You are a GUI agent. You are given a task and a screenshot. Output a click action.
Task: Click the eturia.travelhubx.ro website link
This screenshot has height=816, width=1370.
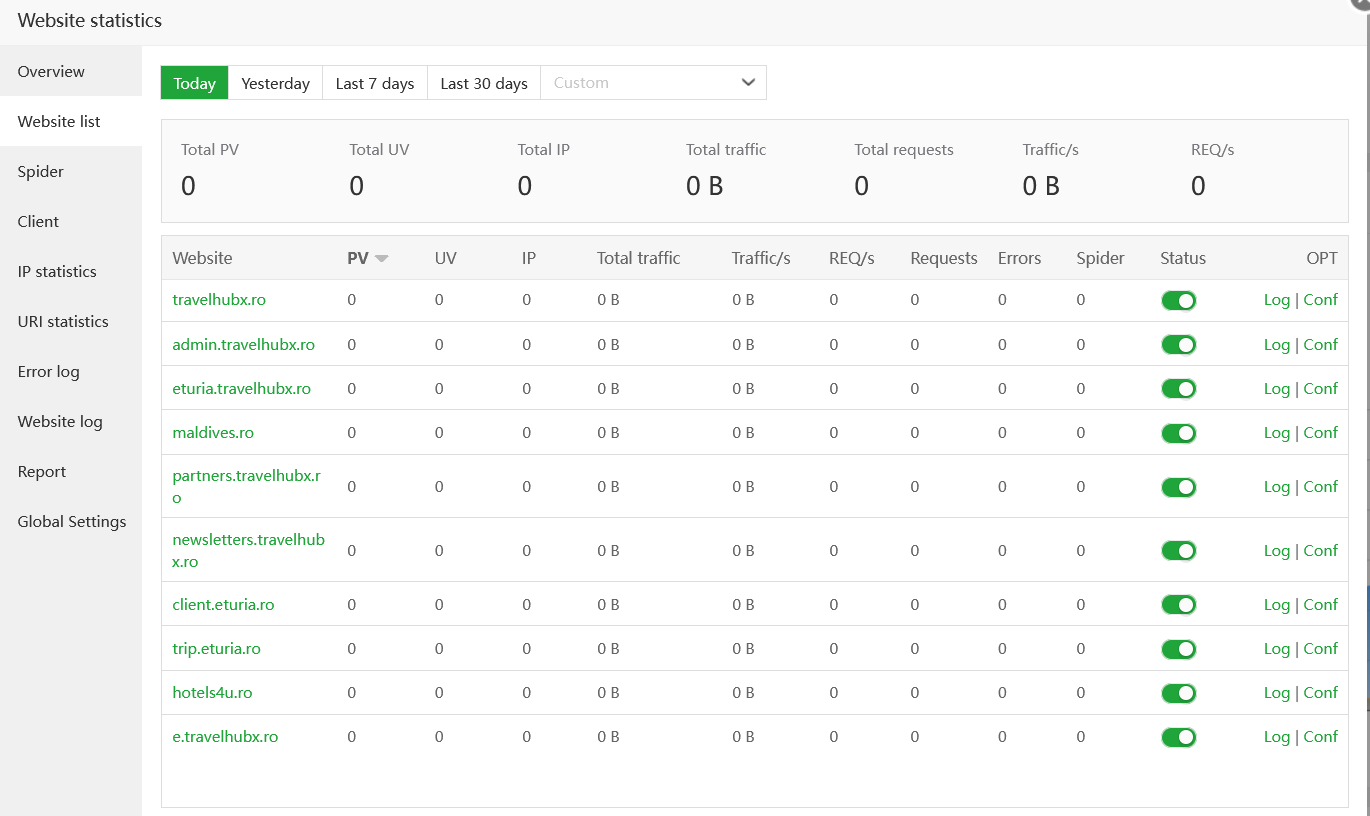241,389
